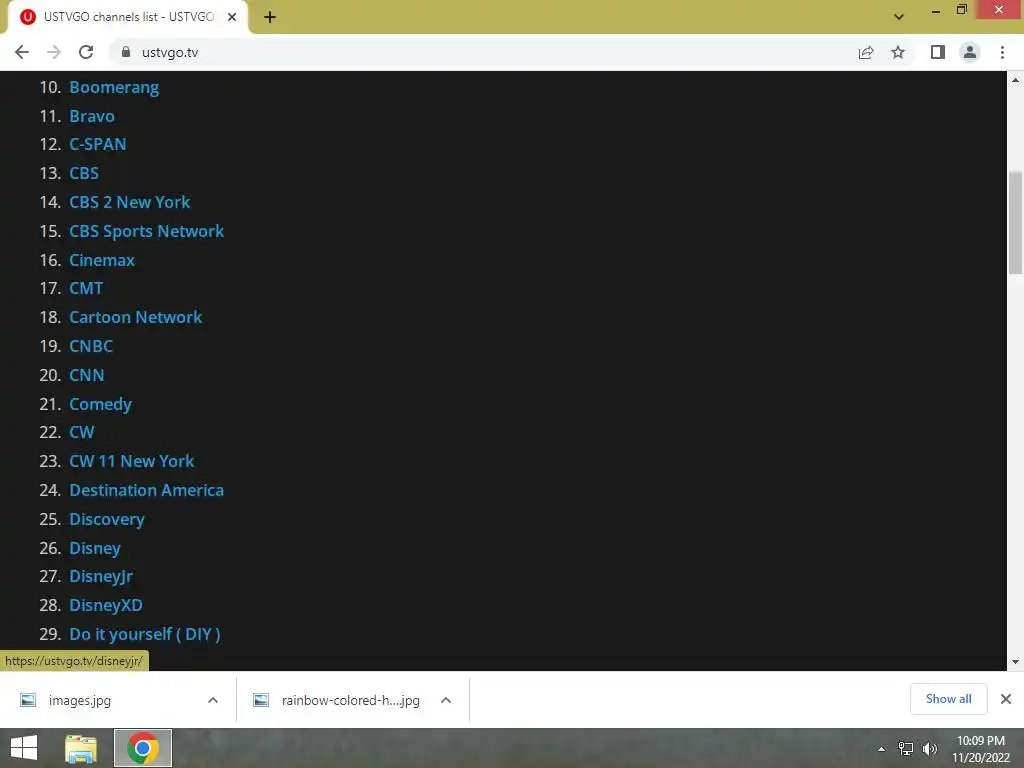Viewport: 1024px width, 768px height.
Task: Click the scrollbar up arrow
Action: point(1015,80)
